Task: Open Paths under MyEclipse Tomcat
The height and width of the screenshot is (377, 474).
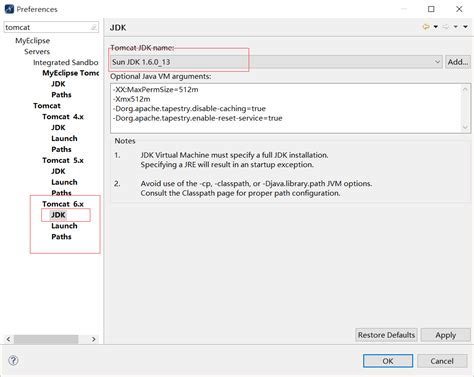Action: 61,95
